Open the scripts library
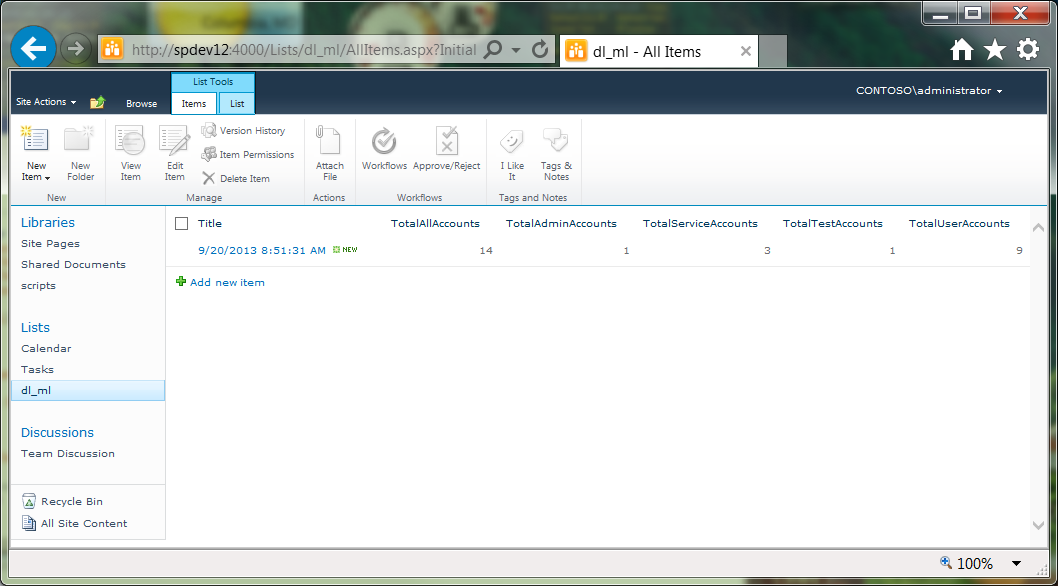The image size is (1058, 586). [x=38, y=285]
